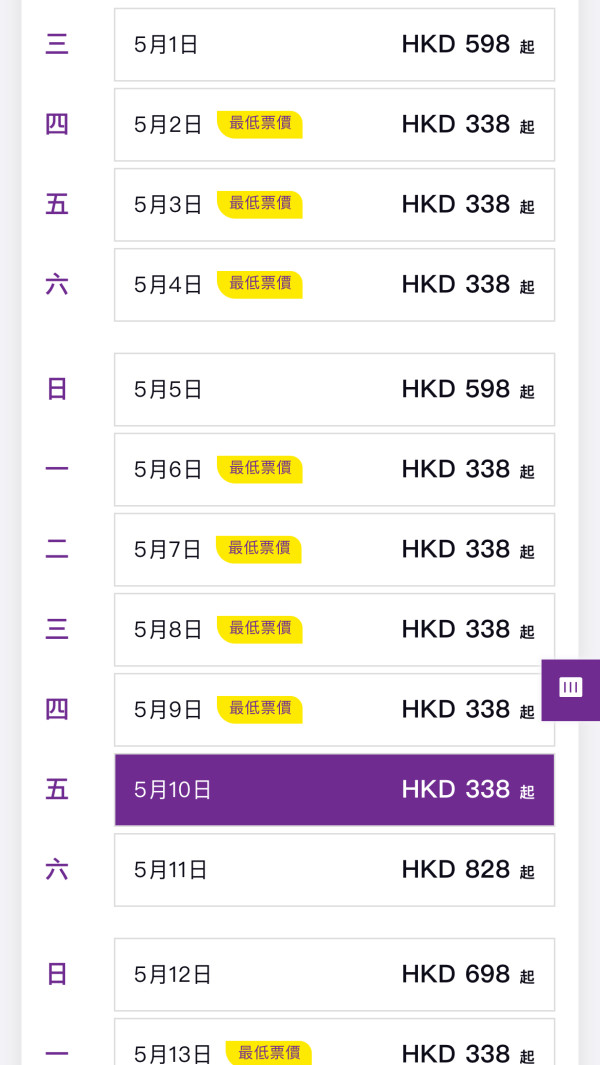
Task: Click the 最低票價 badge on 5月7日
Action: click(259, 548)
